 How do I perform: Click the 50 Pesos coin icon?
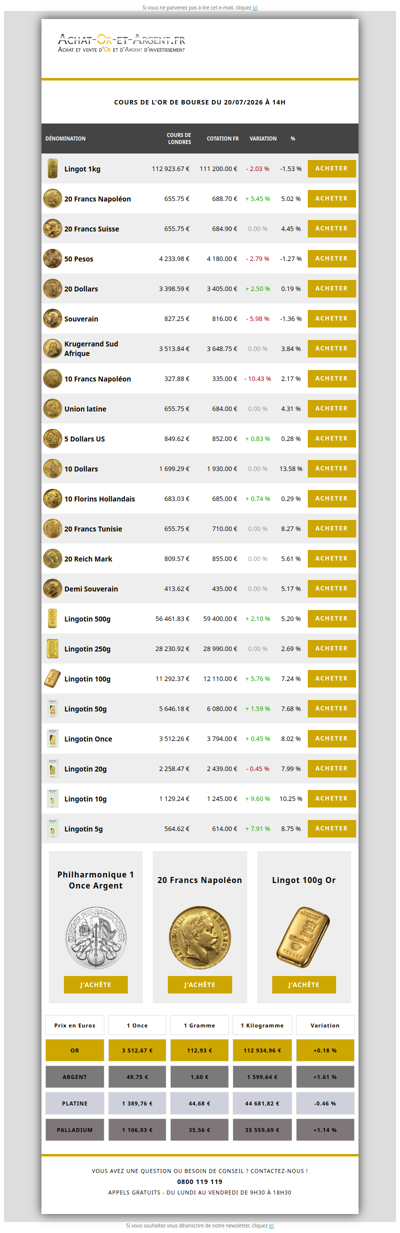coord(52,259)
